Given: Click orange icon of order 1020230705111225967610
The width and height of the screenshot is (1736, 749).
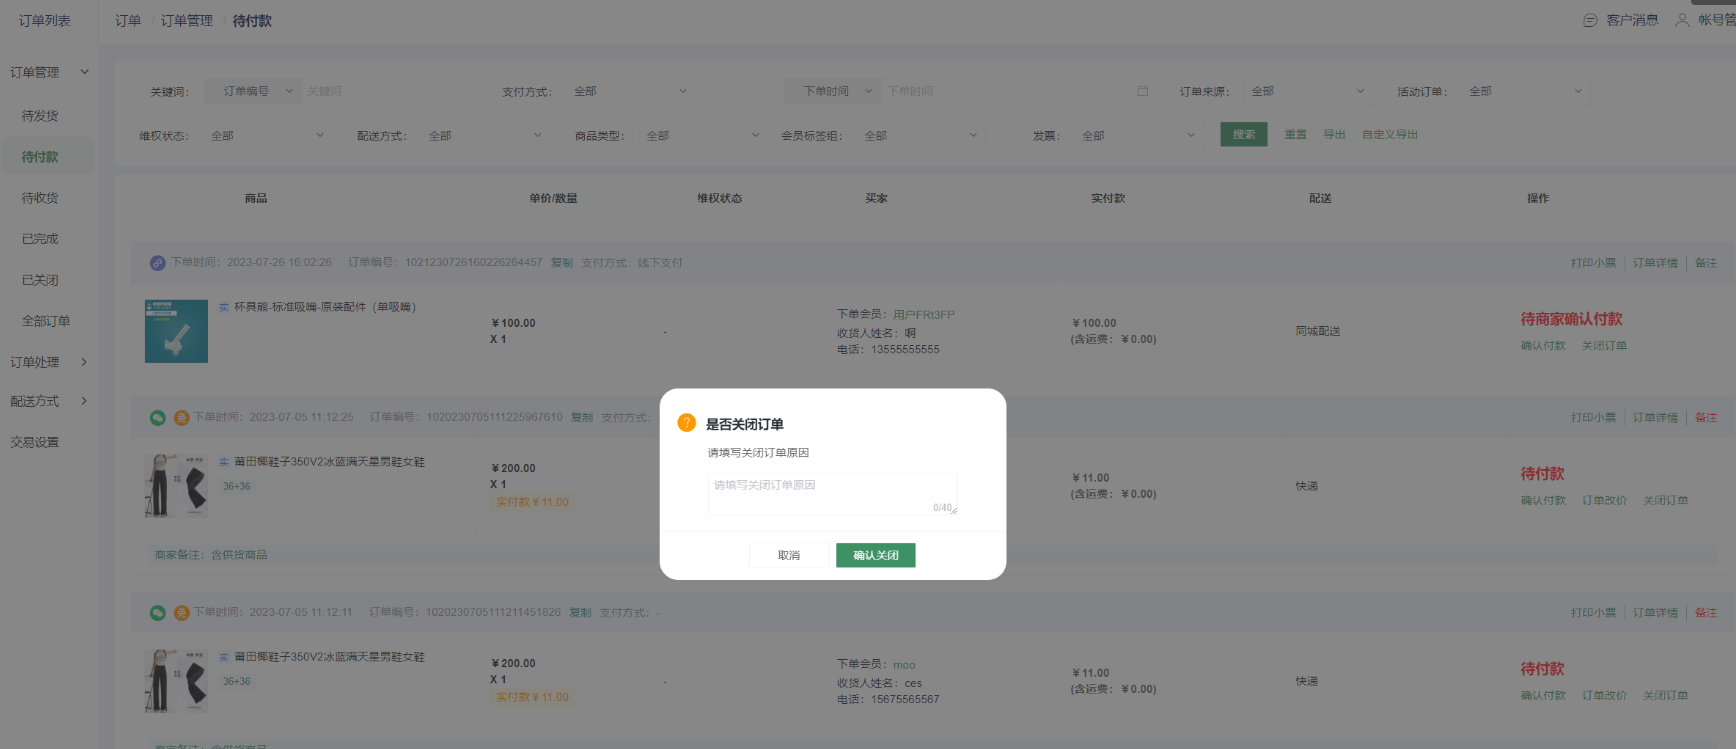Looking at the screenshot, I should tap(181, 418).
